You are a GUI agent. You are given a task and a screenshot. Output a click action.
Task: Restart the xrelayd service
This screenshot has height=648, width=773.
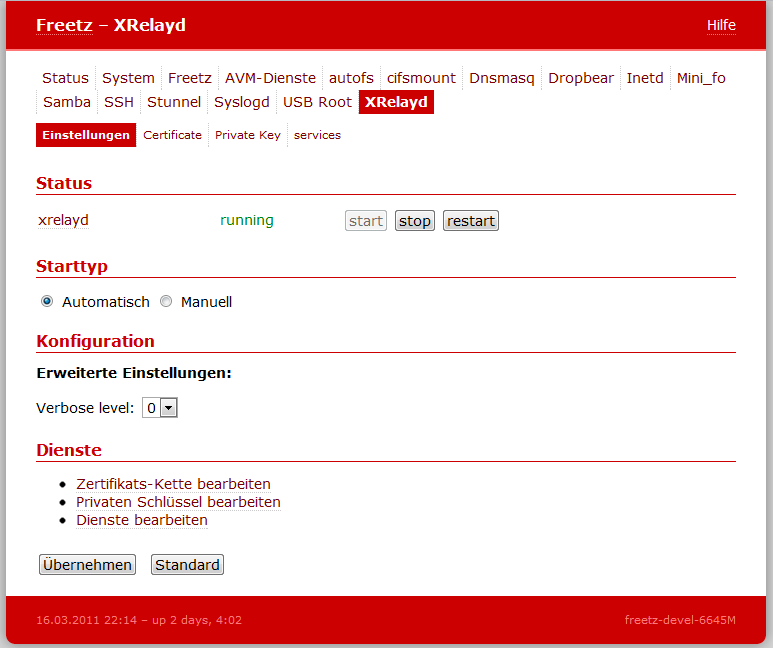(x=471, y=220)
